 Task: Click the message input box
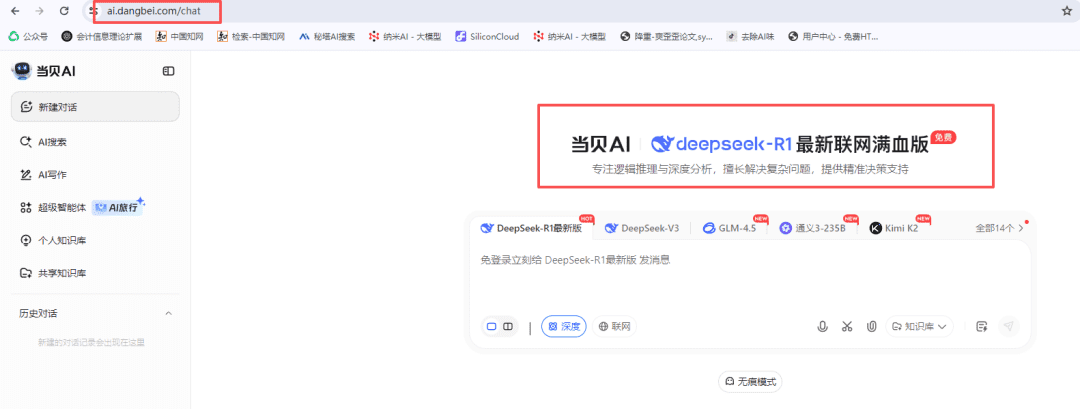750,275
